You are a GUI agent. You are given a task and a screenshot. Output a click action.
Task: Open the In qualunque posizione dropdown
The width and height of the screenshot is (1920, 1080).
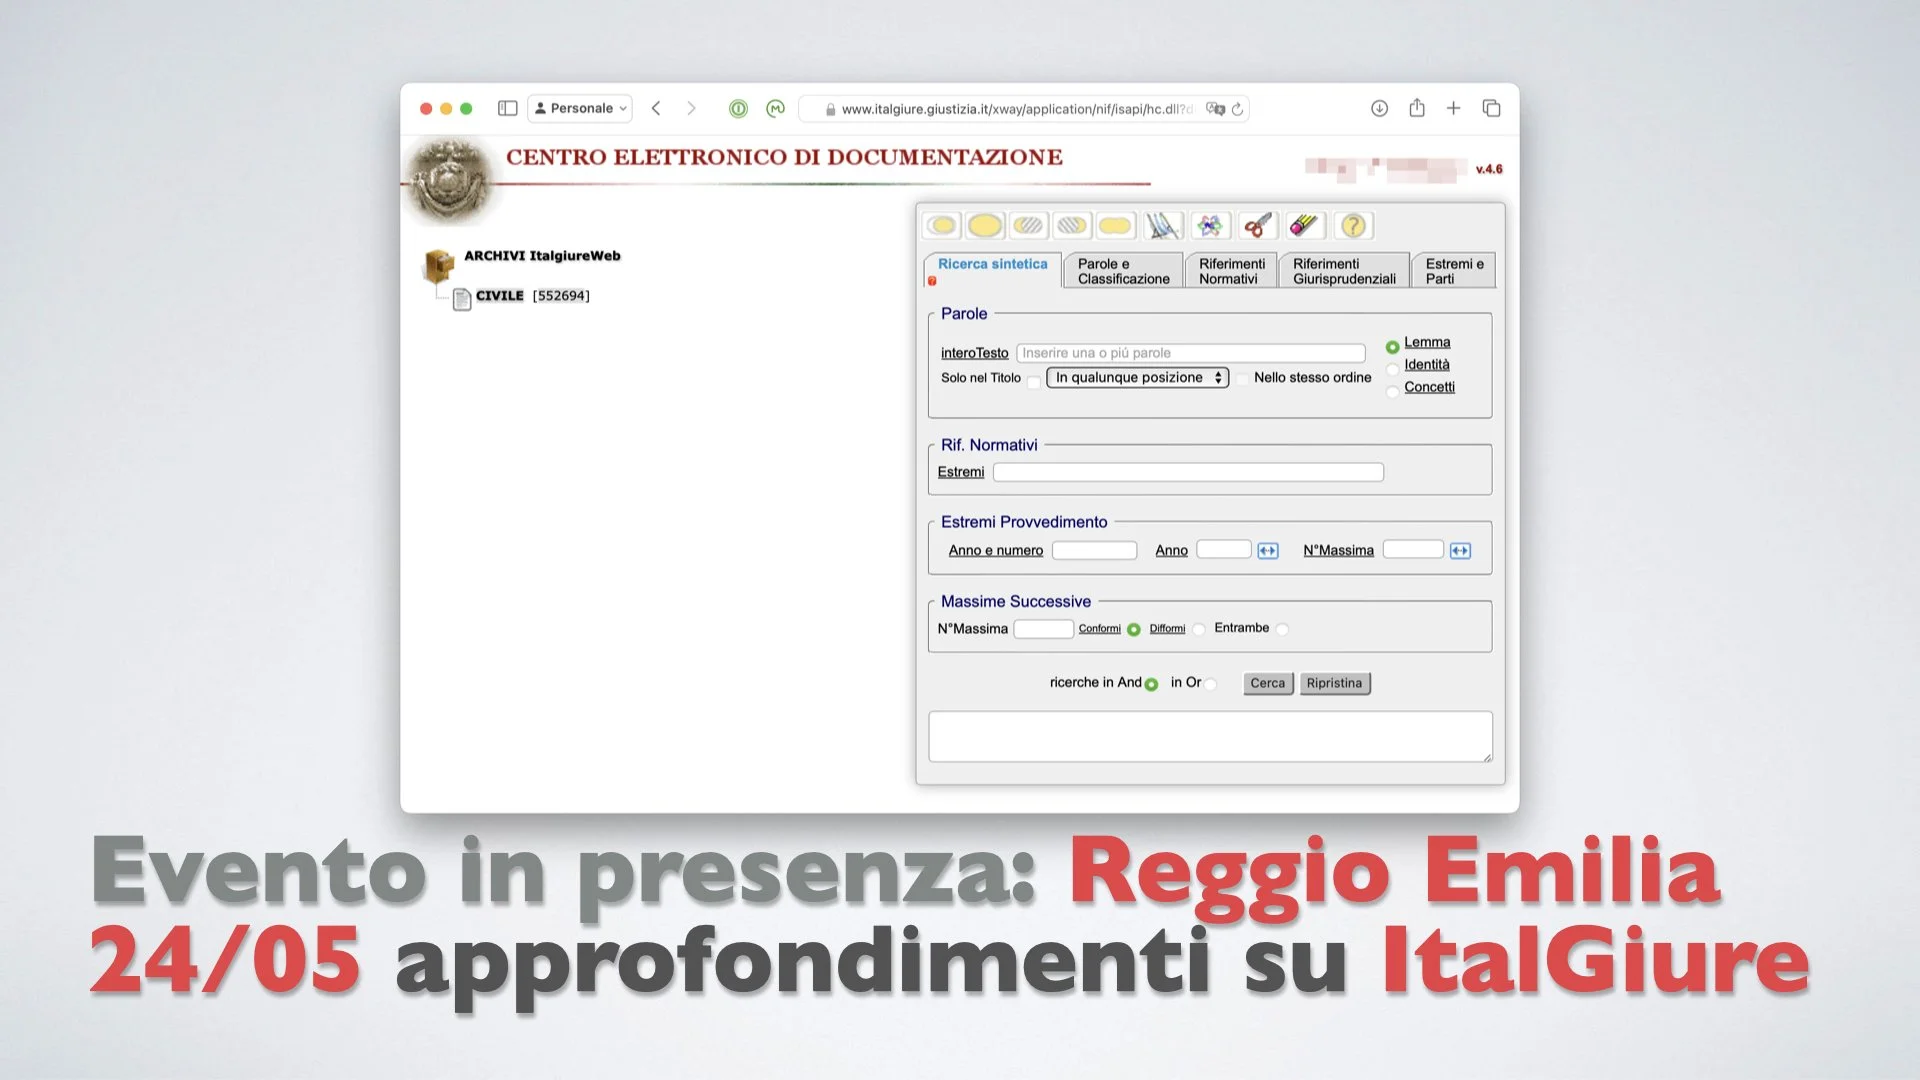[1136, 378]
